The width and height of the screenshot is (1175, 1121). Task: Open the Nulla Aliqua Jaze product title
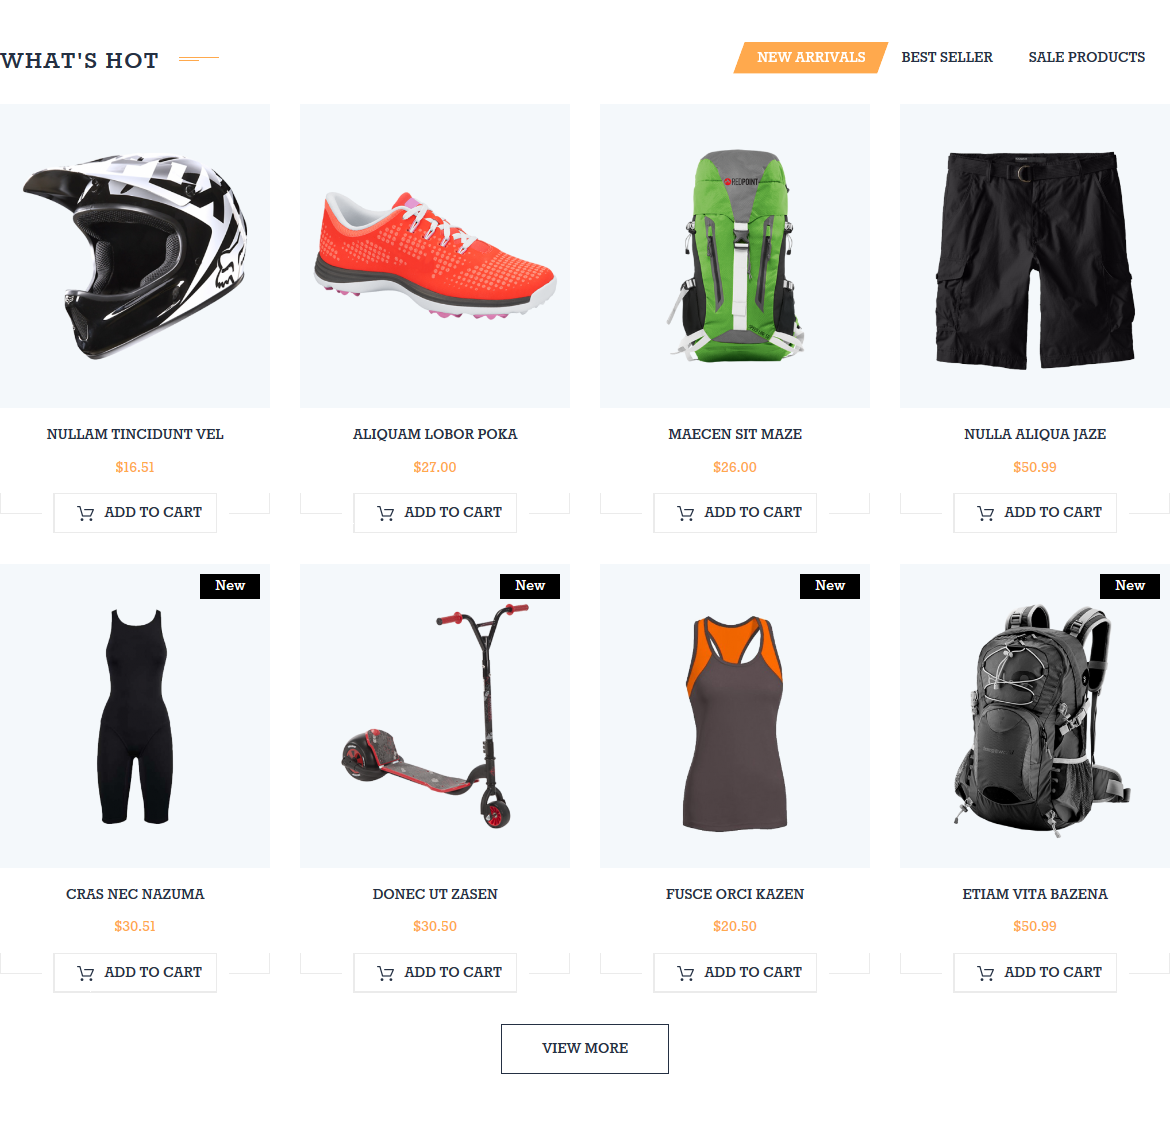[1035, 435]
